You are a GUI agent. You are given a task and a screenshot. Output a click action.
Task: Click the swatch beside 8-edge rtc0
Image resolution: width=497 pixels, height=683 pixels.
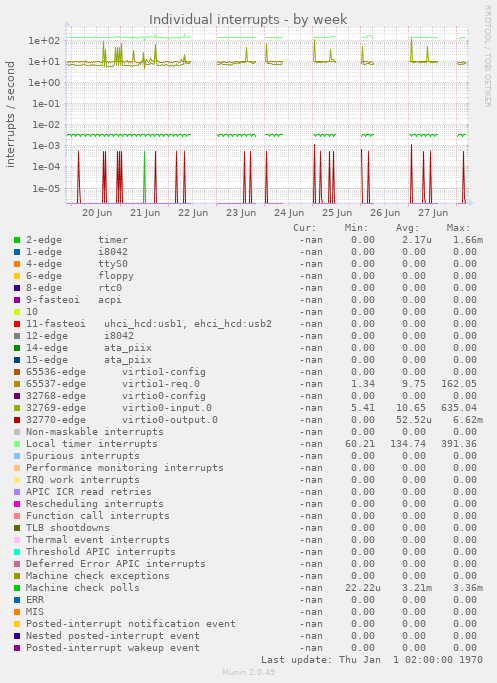coord(17,288)
